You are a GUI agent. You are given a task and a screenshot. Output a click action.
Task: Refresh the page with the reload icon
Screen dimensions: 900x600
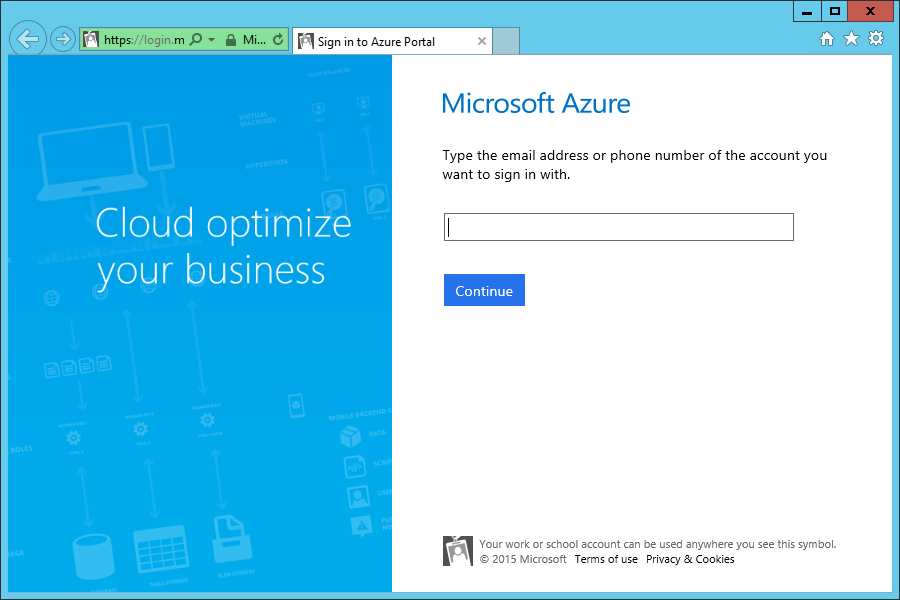pos(278,40)
